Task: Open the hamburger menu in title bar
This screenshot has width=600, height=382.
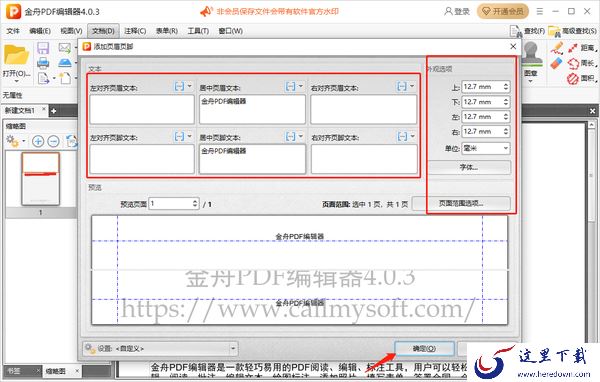Action: 540,11
